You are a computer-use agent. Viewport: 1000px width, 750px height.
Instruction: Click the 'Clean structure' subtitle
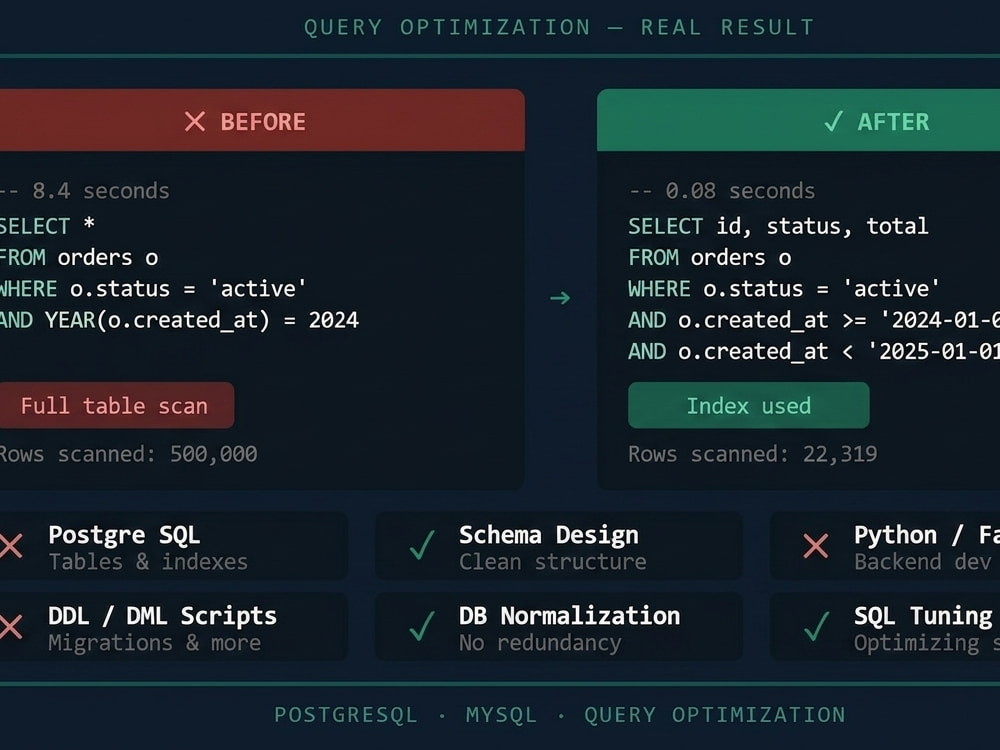(552, 562)
